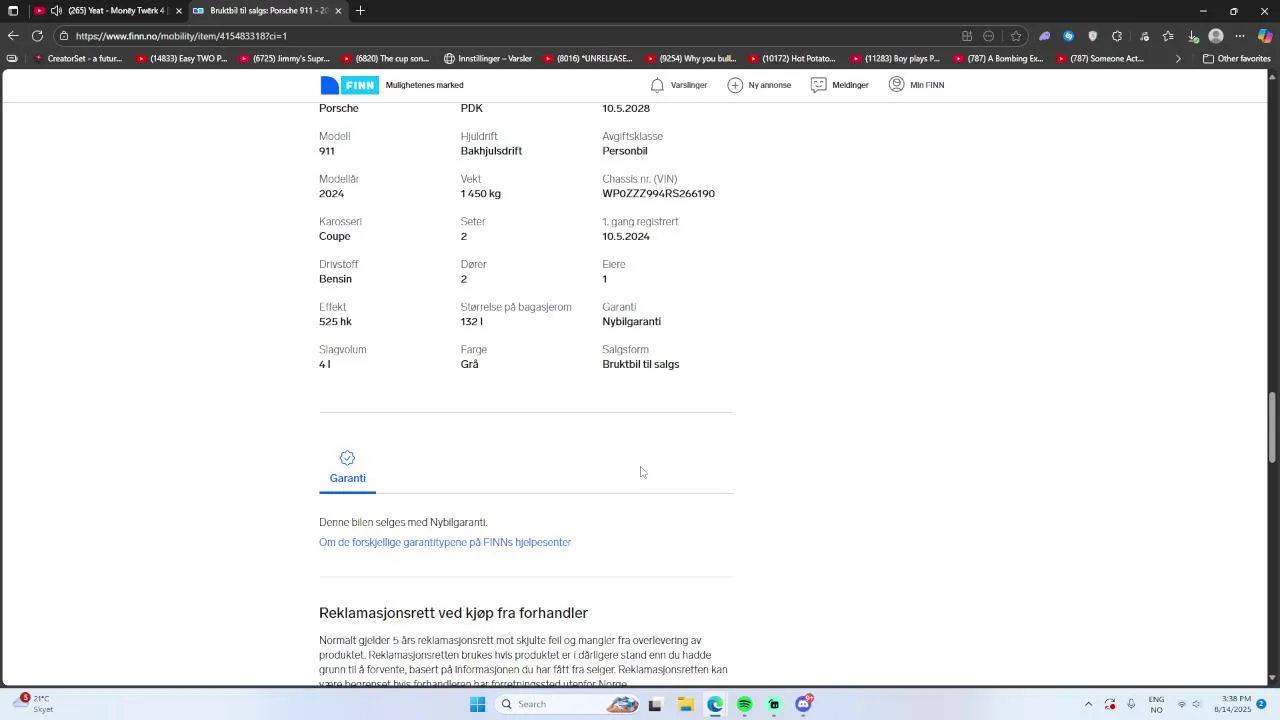The width and height of the screenshot is (1280, 720).
Task: Click the FINN logo
Action: point(349,85)
